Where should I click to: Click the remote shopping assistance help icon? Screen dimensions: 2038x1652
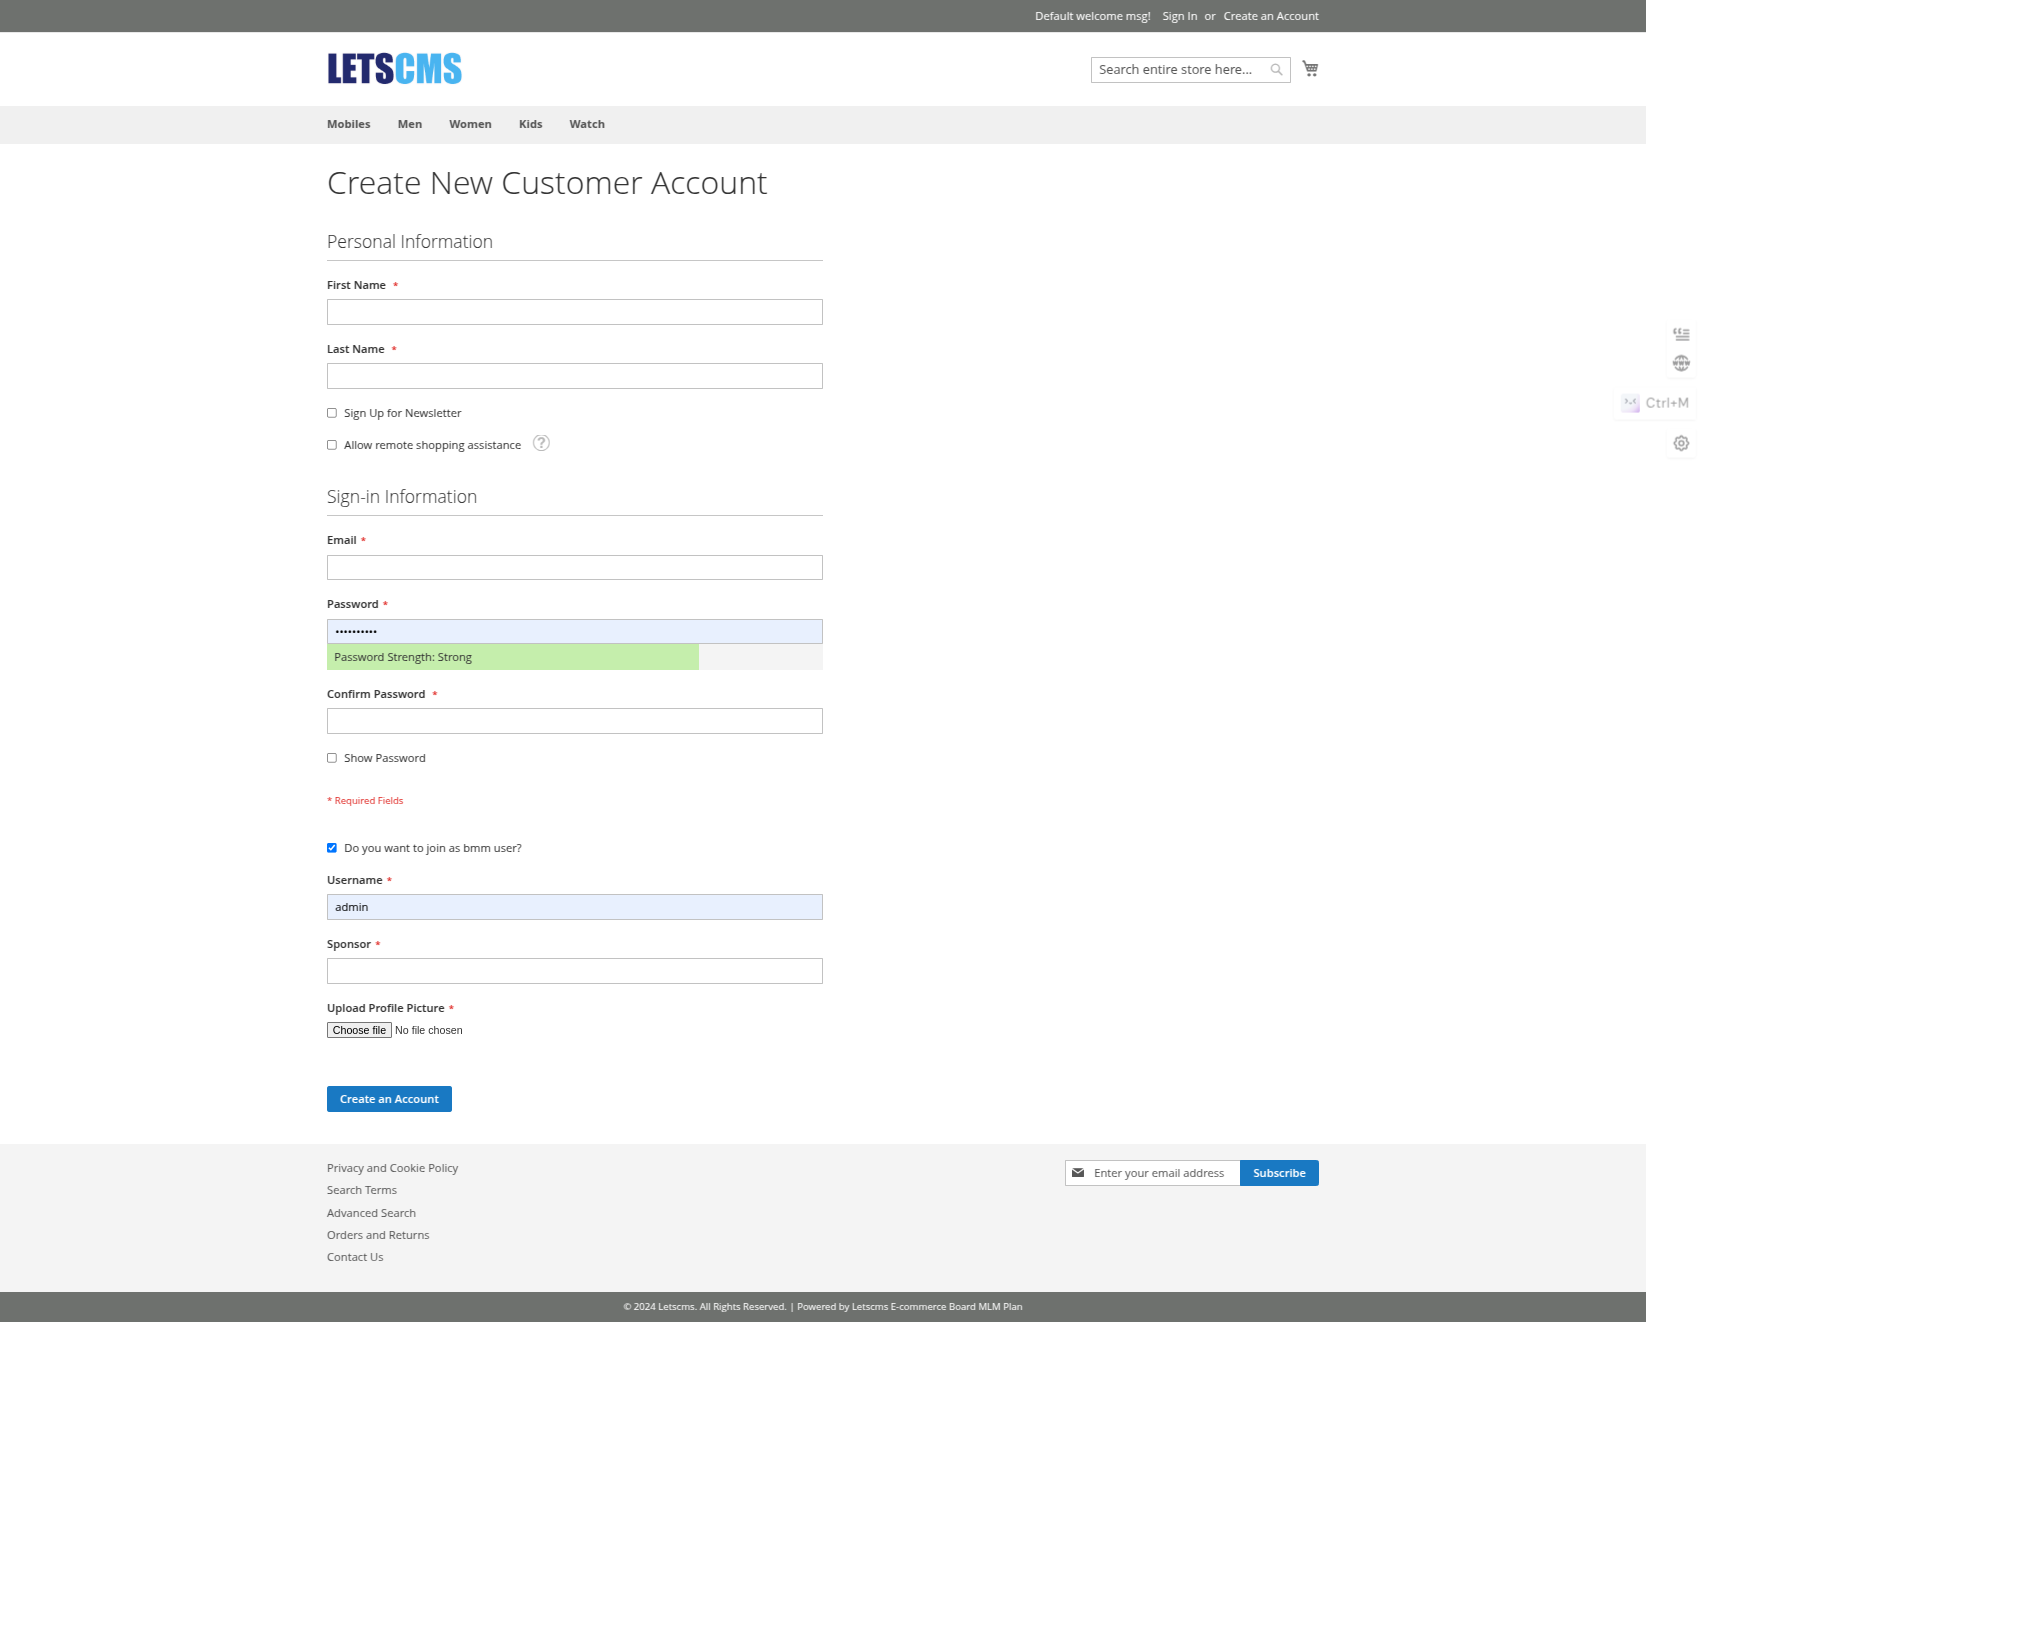(541, 443)
